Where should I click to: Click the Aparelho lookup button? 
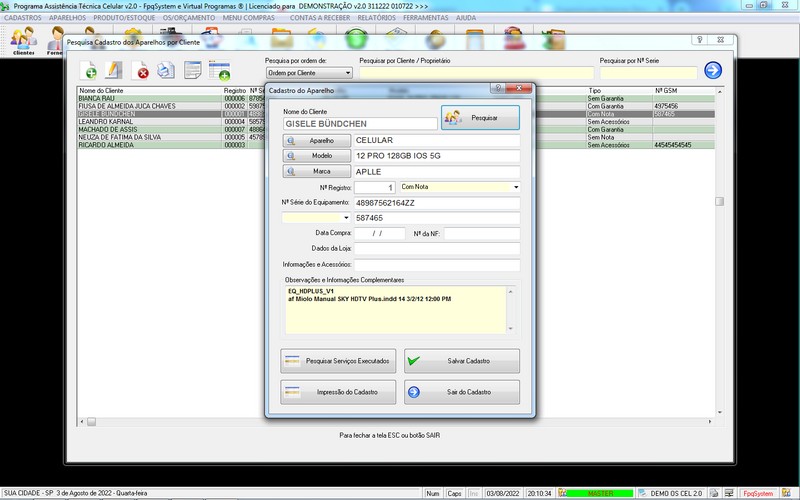tap(315, 141)
